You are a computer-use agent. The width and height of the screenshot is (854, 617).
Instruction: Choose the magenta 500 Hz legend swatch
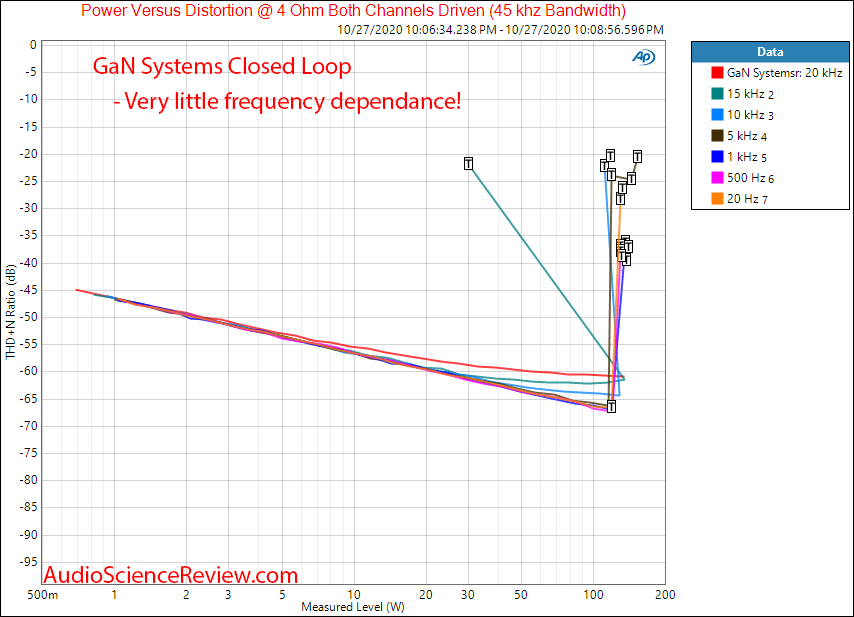[x=717, y=178]
